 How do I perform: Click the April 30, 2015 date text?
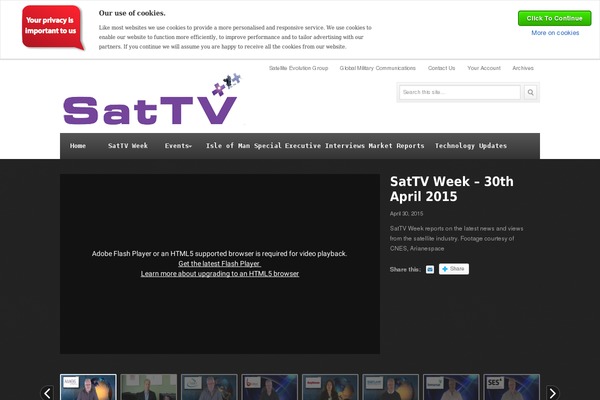pyautogui.click(x=406, y=214)
